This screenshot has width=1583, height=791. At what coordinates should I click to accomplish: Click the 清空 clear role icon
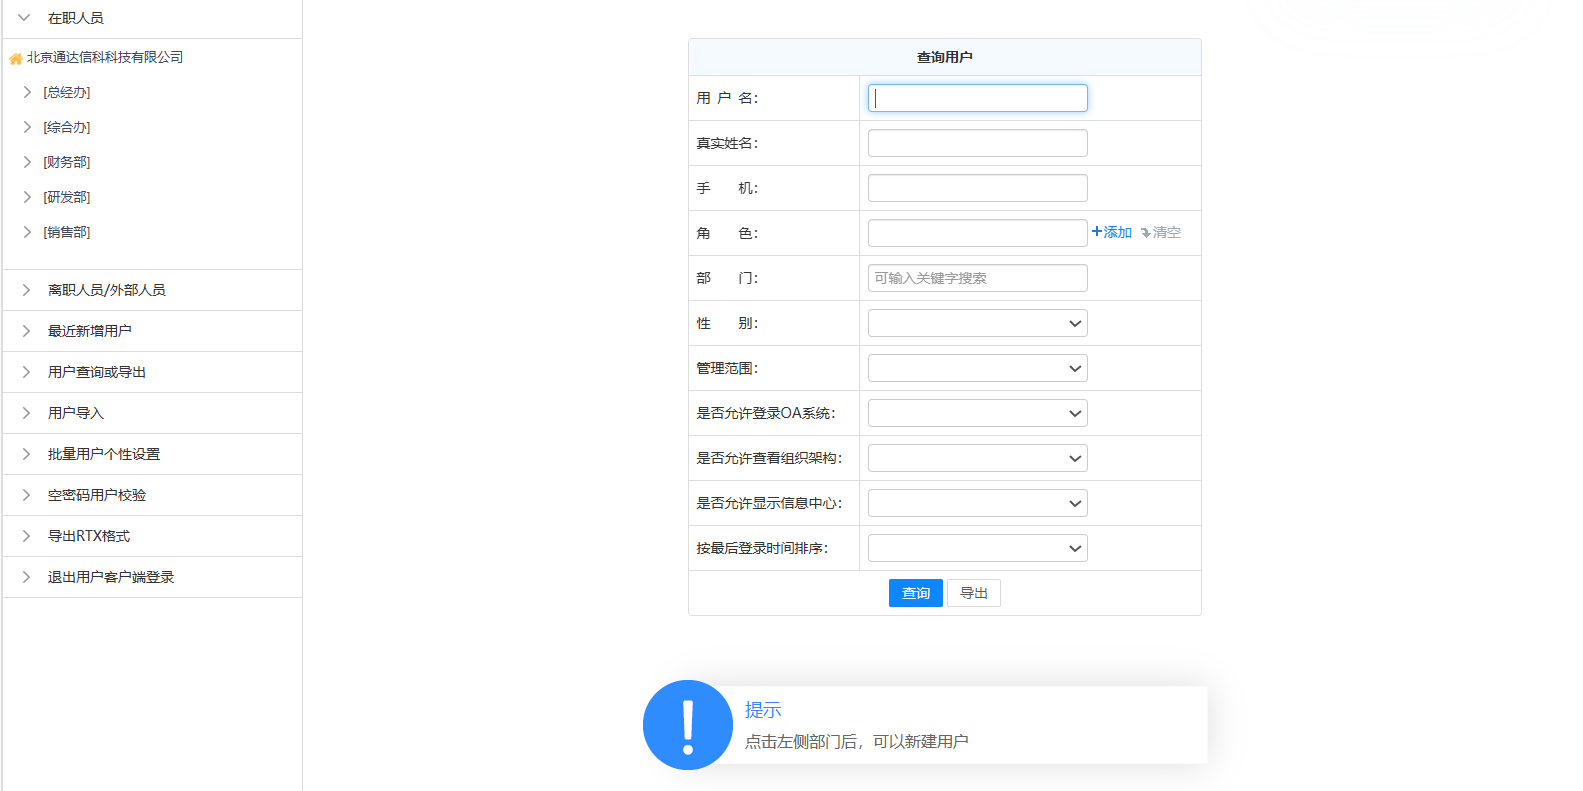point(1146,233)
